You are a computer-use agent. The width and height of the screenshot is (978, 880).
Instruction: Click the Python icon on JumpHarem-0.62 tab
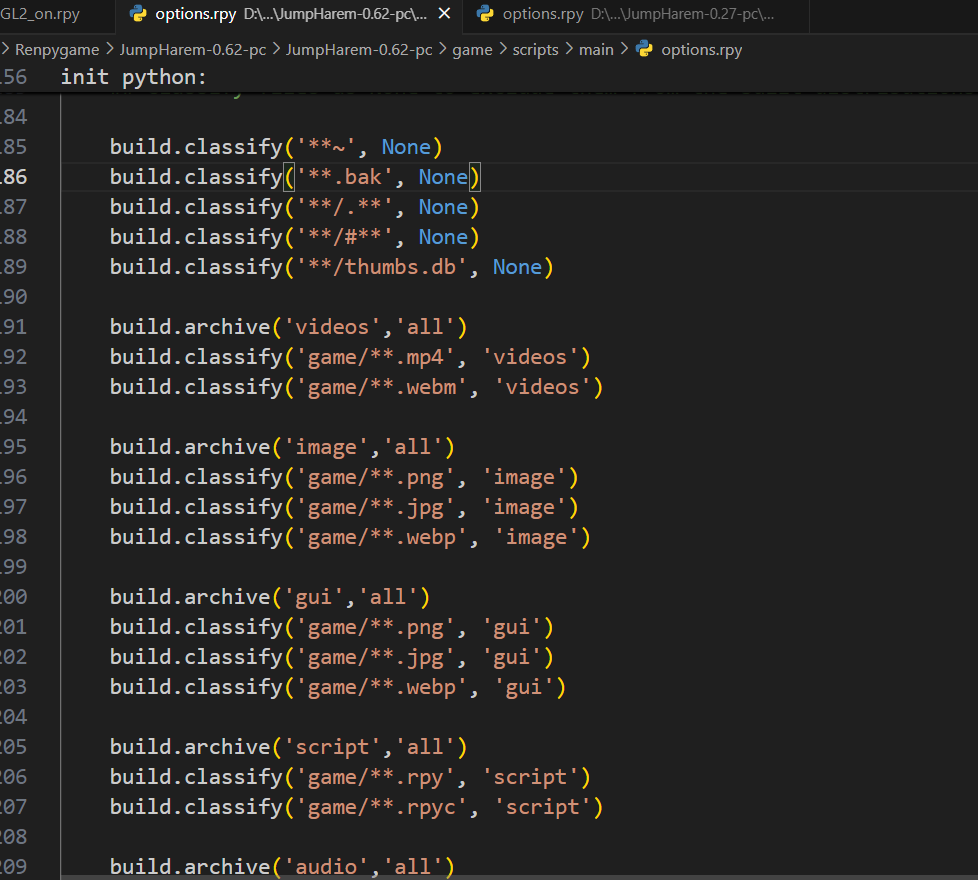click(x=137, y=14)
